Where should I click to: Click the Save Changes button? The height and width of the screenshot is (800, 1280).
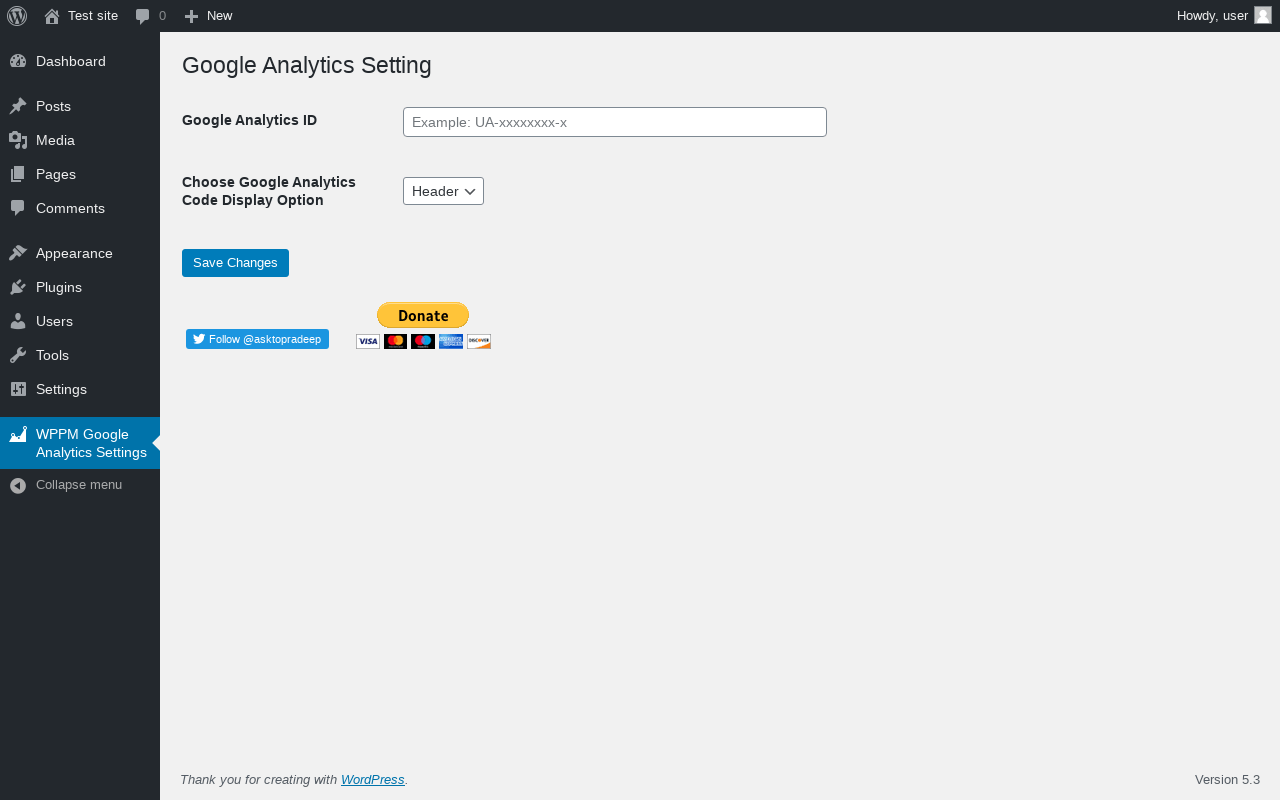tap(235, 263)
